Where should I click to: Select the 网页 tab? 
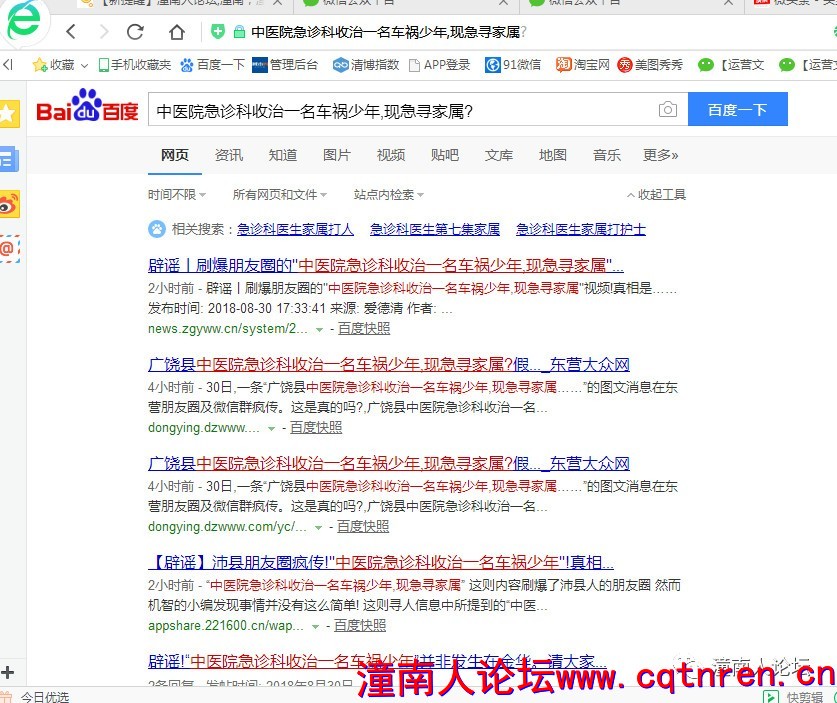tap(175, 155)
